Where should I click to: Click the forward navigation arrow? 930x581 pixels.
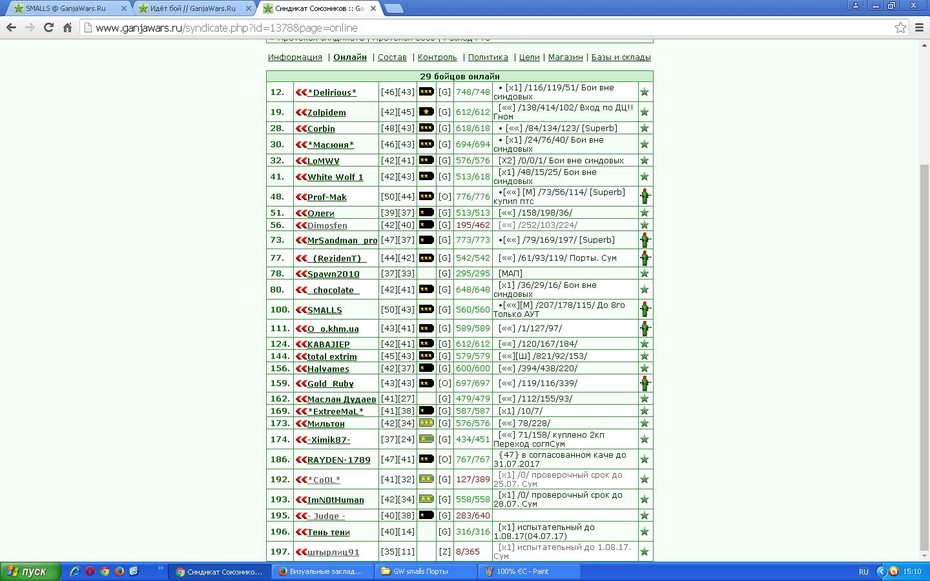30,28
